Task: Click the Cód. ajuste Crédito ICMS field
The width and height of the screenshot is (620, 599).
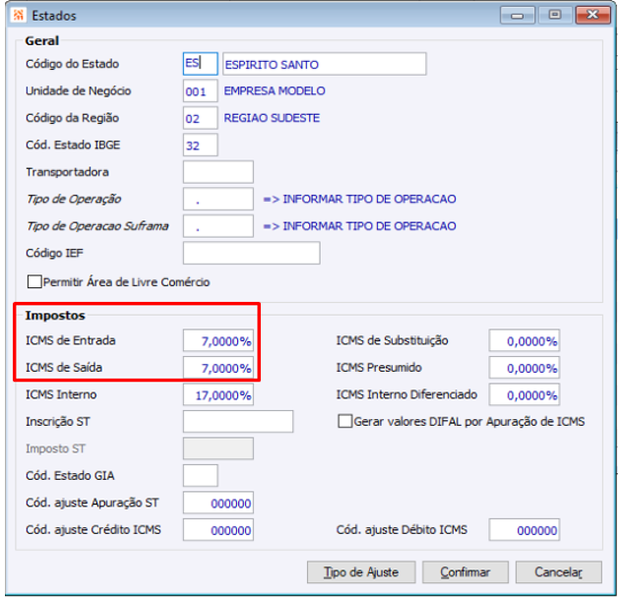Action: 218,530
